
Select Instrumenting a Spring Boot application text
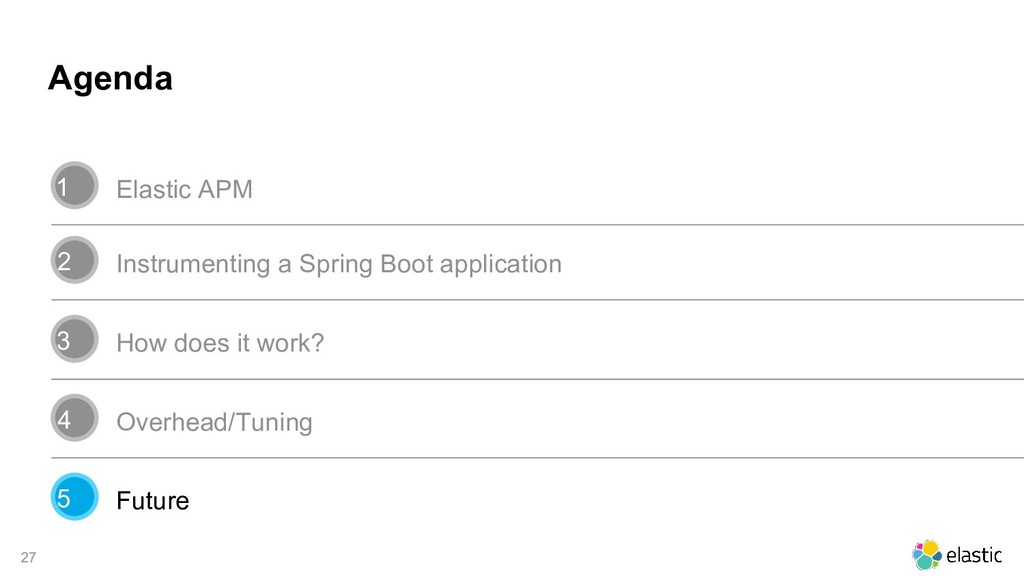[x=339, y=264]
